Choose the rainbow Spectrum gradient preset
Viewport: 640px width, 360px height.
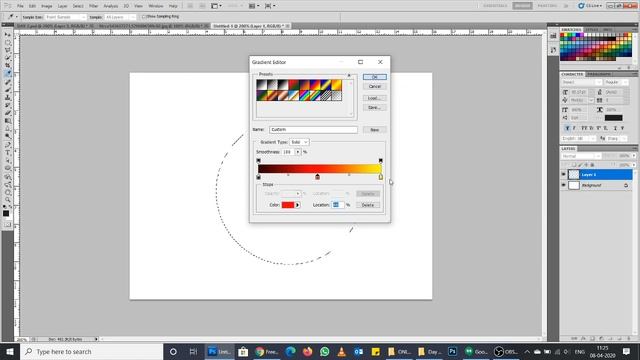click(x=305, y=95)
